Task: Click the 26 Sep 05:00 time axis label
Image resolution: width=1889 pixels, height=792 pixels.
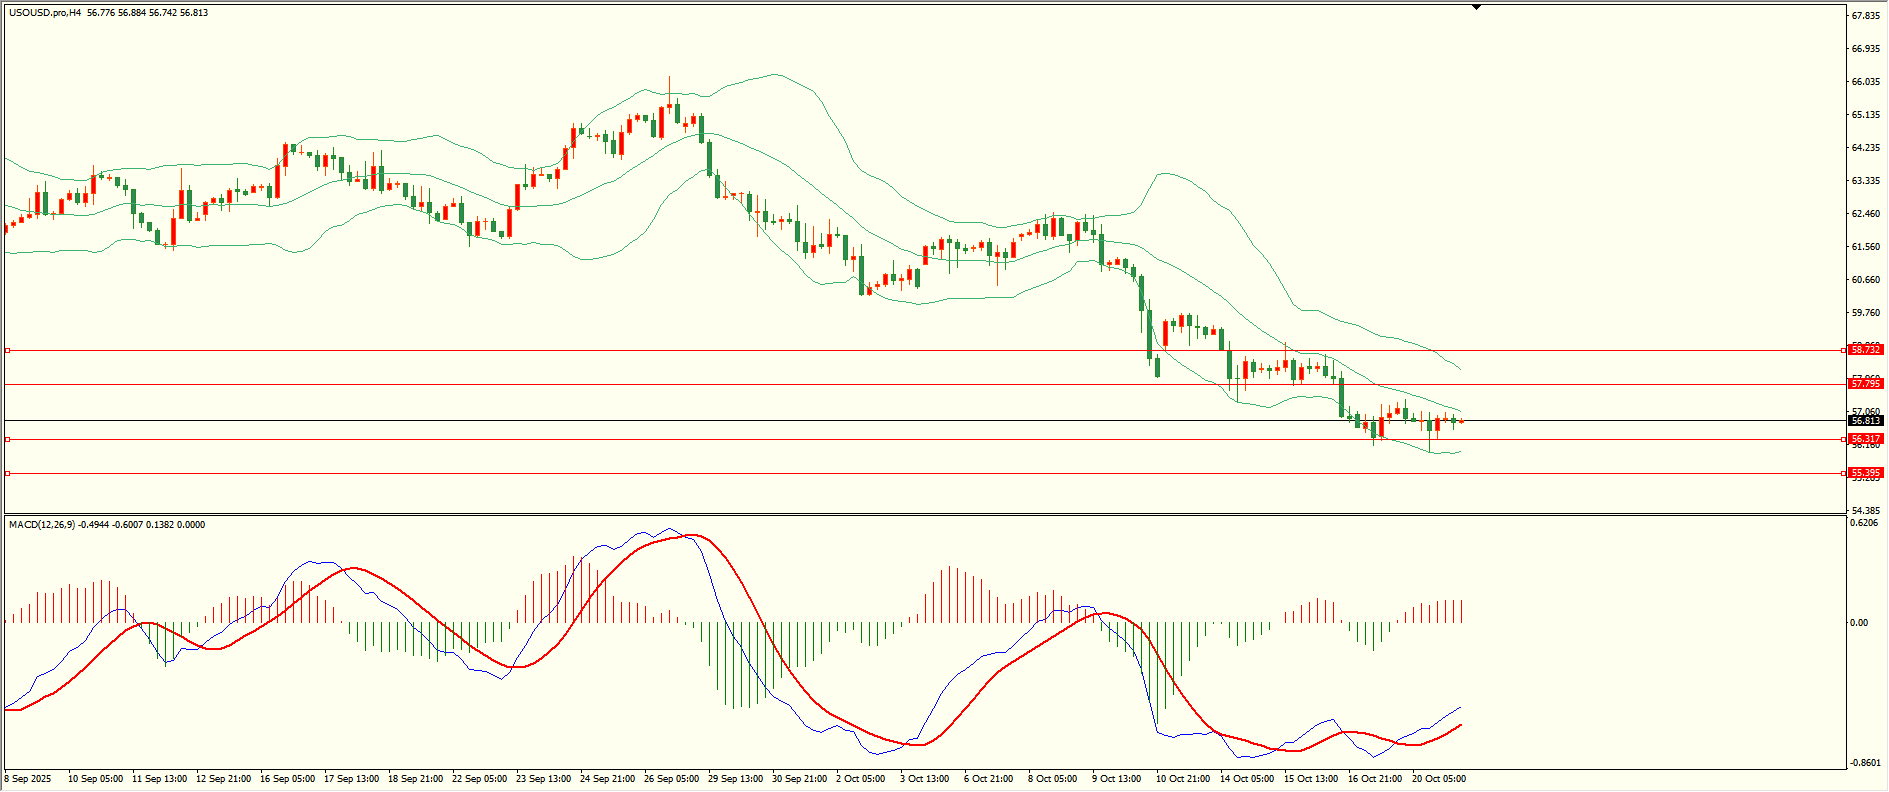Action: [671, 779]
